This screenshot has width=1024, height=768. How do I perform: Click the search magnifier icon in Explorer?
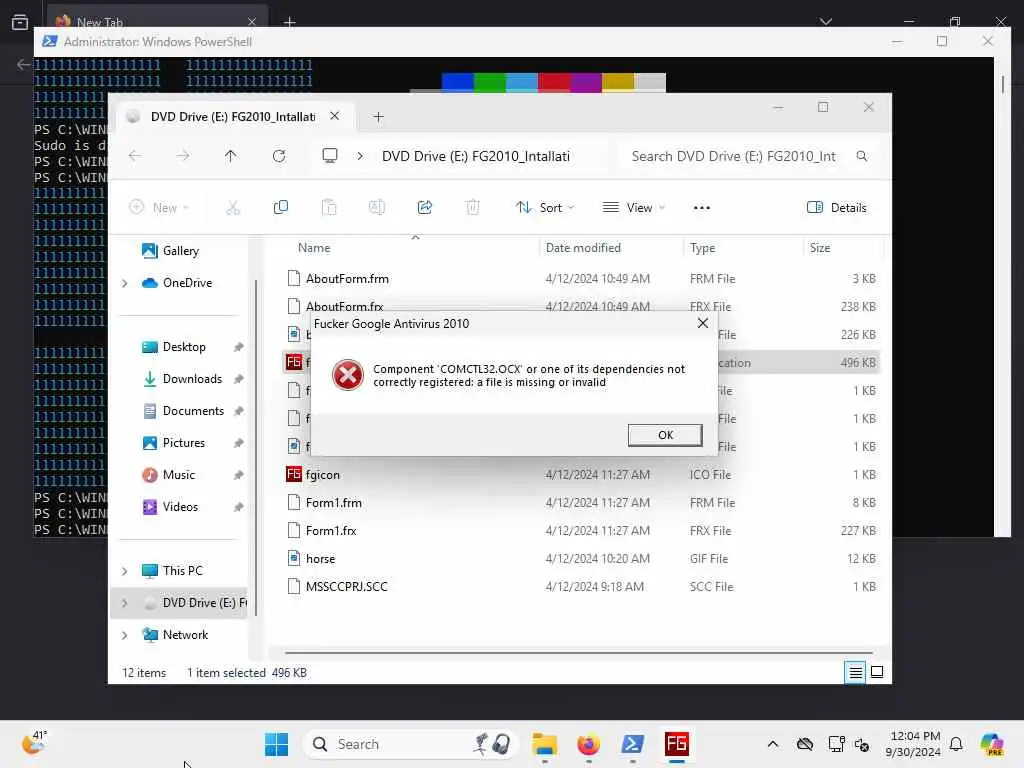point(862,156)
